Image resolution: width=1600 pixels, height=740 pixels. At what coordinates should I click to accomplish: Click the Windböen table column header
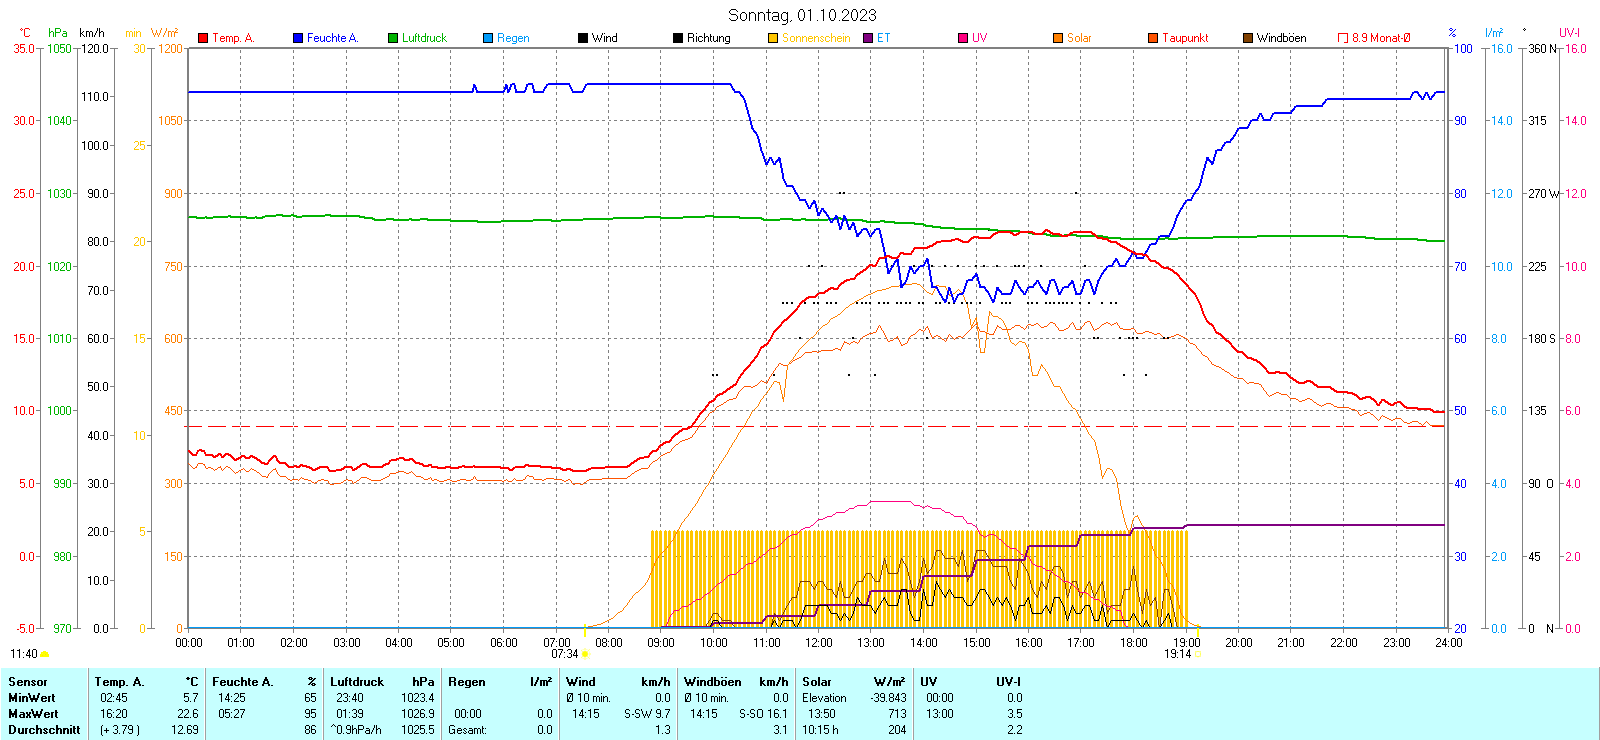click(x=713, y=682)
